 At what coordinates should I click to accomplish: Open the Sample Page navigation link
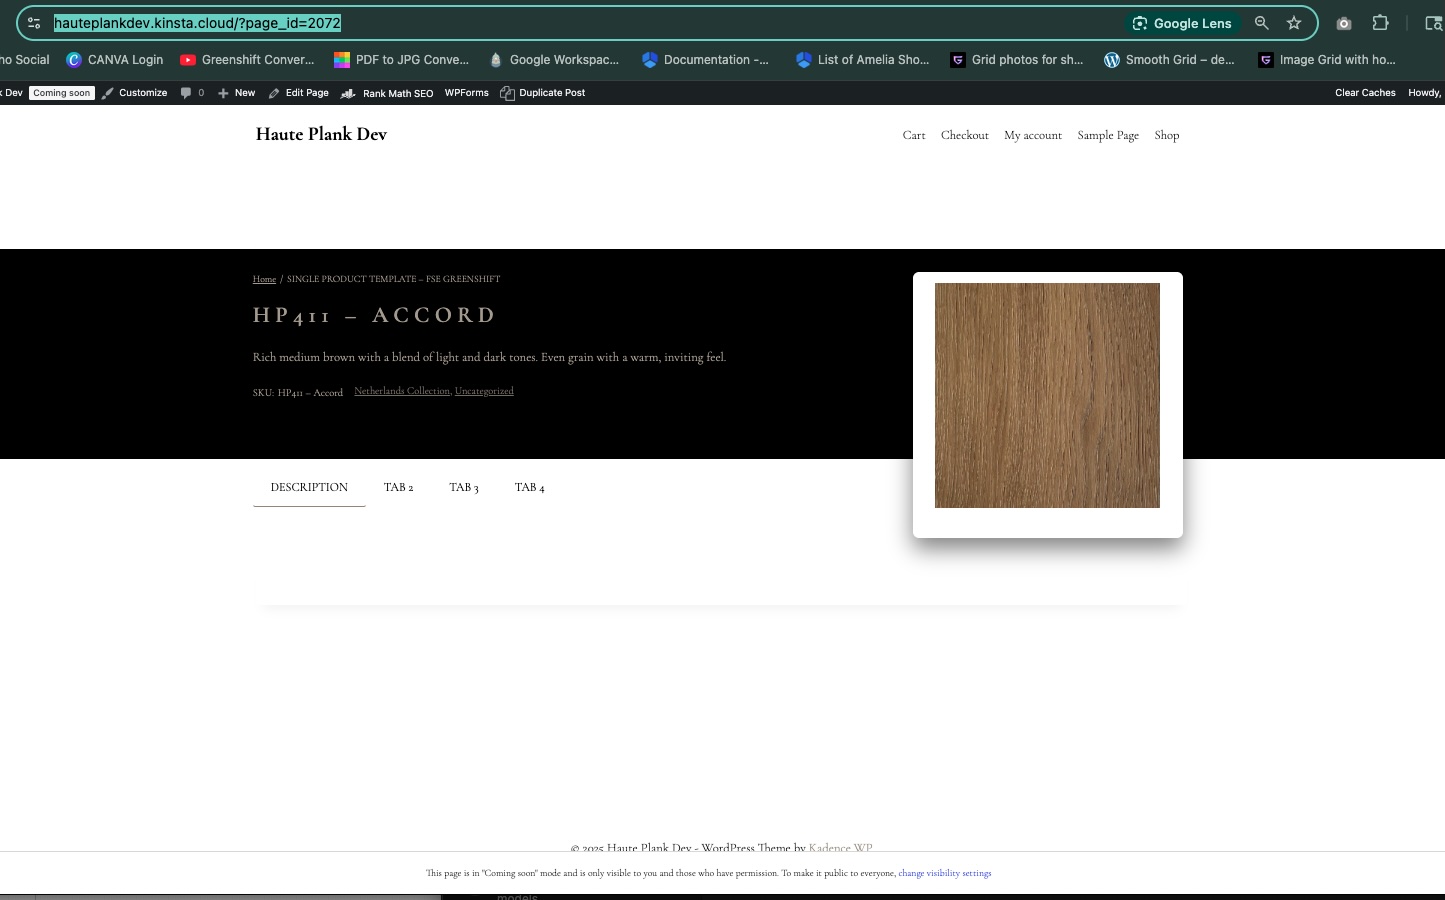coord(1108,135)
